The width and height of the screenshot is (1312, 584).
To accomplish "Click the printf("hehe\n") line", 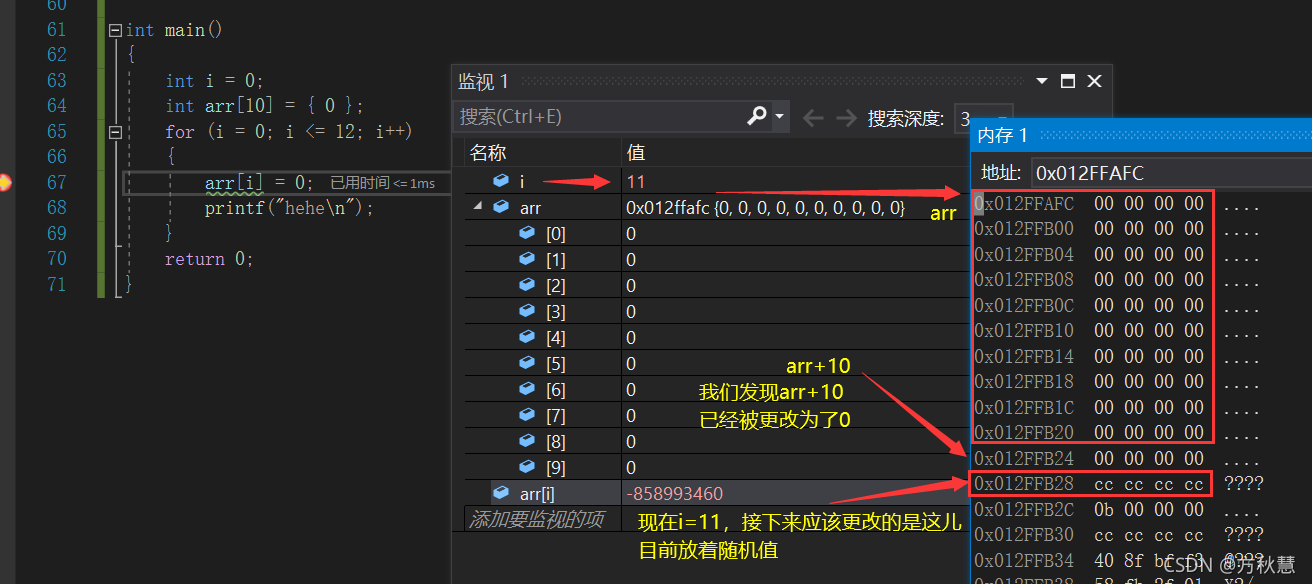I will point(289,208).
